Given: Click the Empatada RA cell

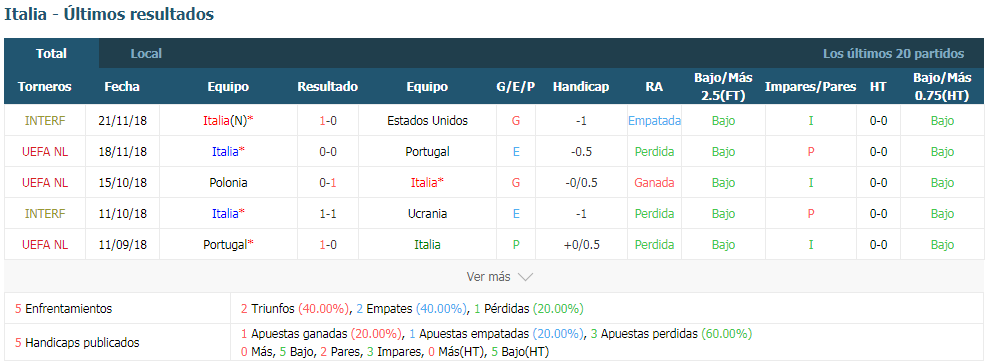Looking at the screenshot, I should pyautogui.click(x=654, y=121).
